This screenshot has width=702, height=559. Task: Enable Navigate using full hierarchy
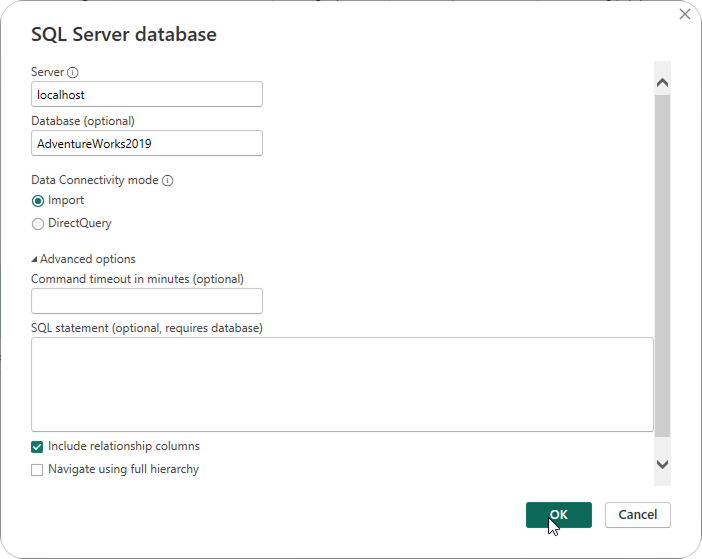38,470
